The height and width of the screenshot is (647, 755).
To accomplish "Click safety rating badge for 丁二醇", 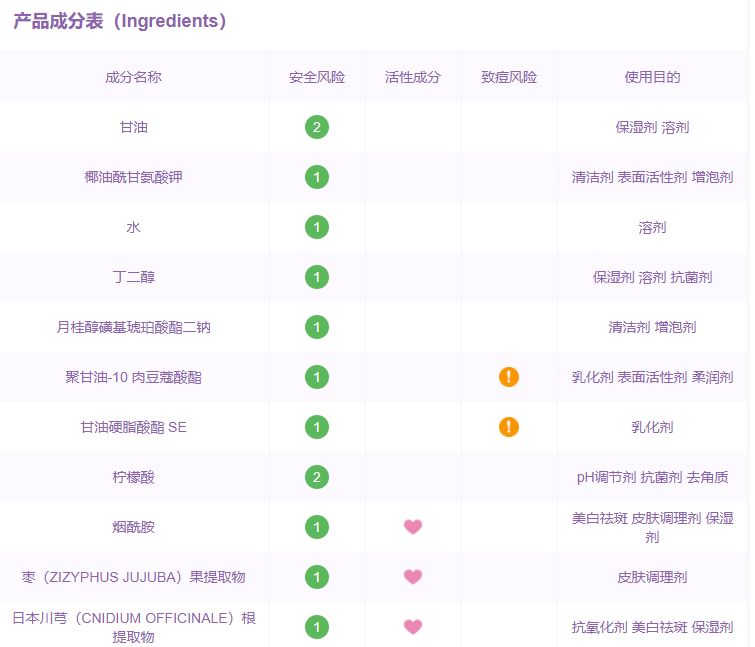I will pos(316,277).
